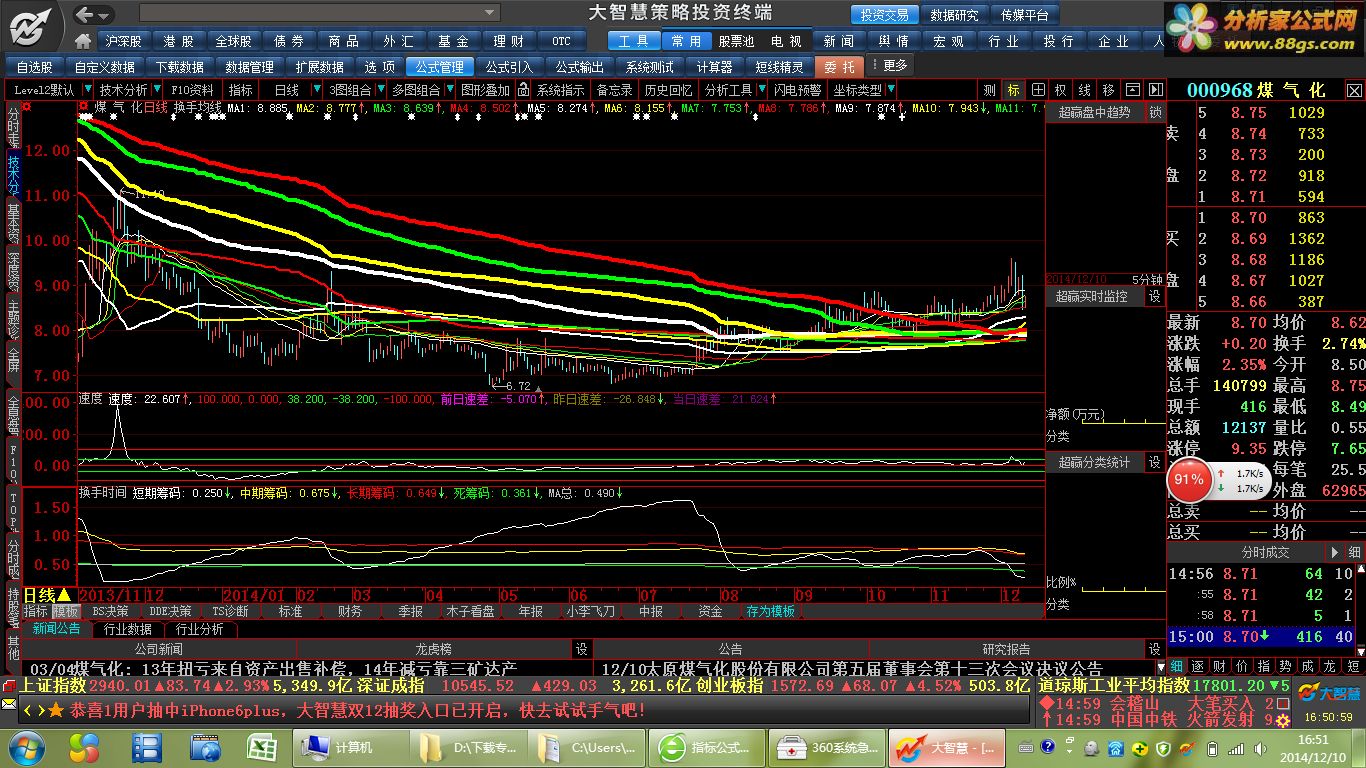This screenshot has width=1366, height=768.
Task: Toggle the 标 marker tool
Action: [x=1014, y=89]
